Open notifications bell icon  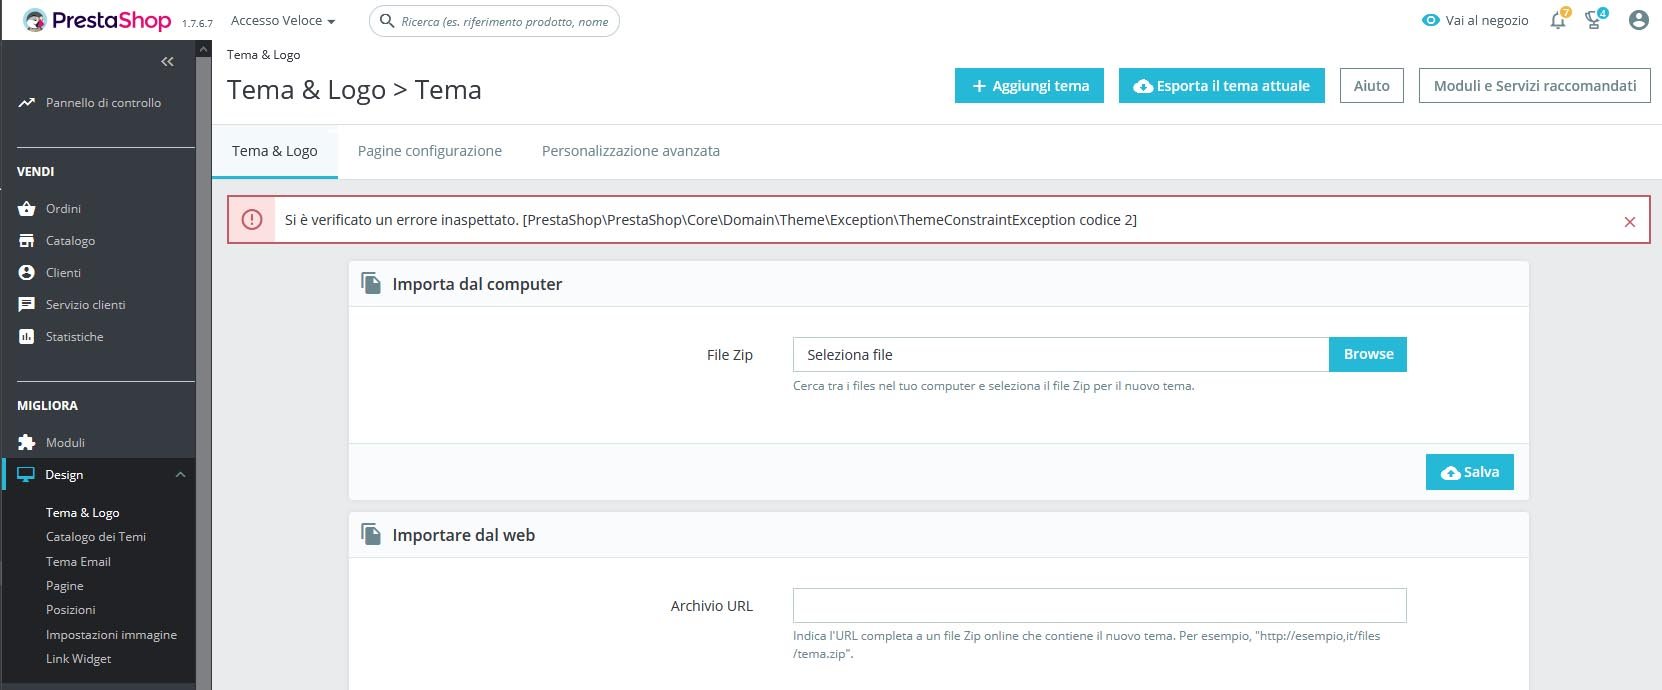tap(1557, 21)
